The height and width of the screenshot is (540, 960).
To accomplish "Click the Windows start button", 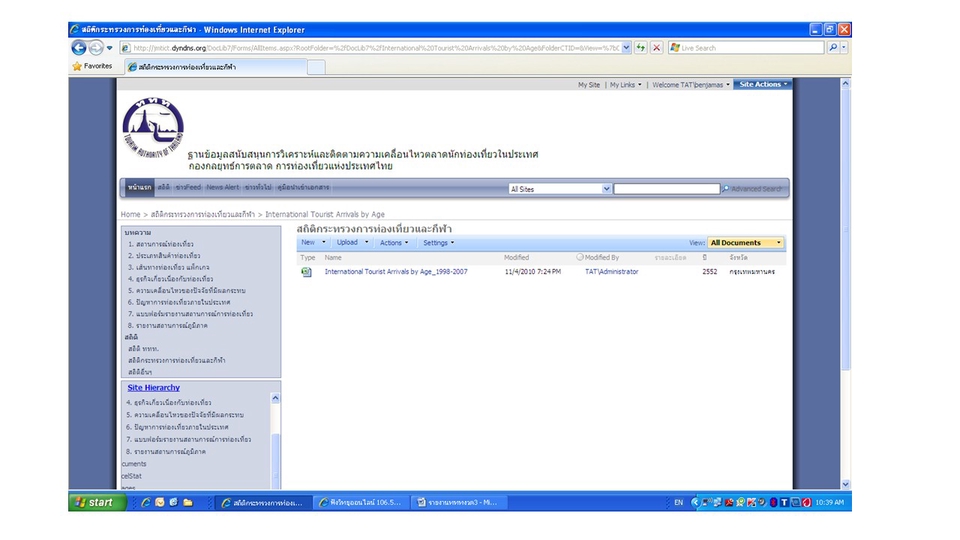I will (97, 502).
